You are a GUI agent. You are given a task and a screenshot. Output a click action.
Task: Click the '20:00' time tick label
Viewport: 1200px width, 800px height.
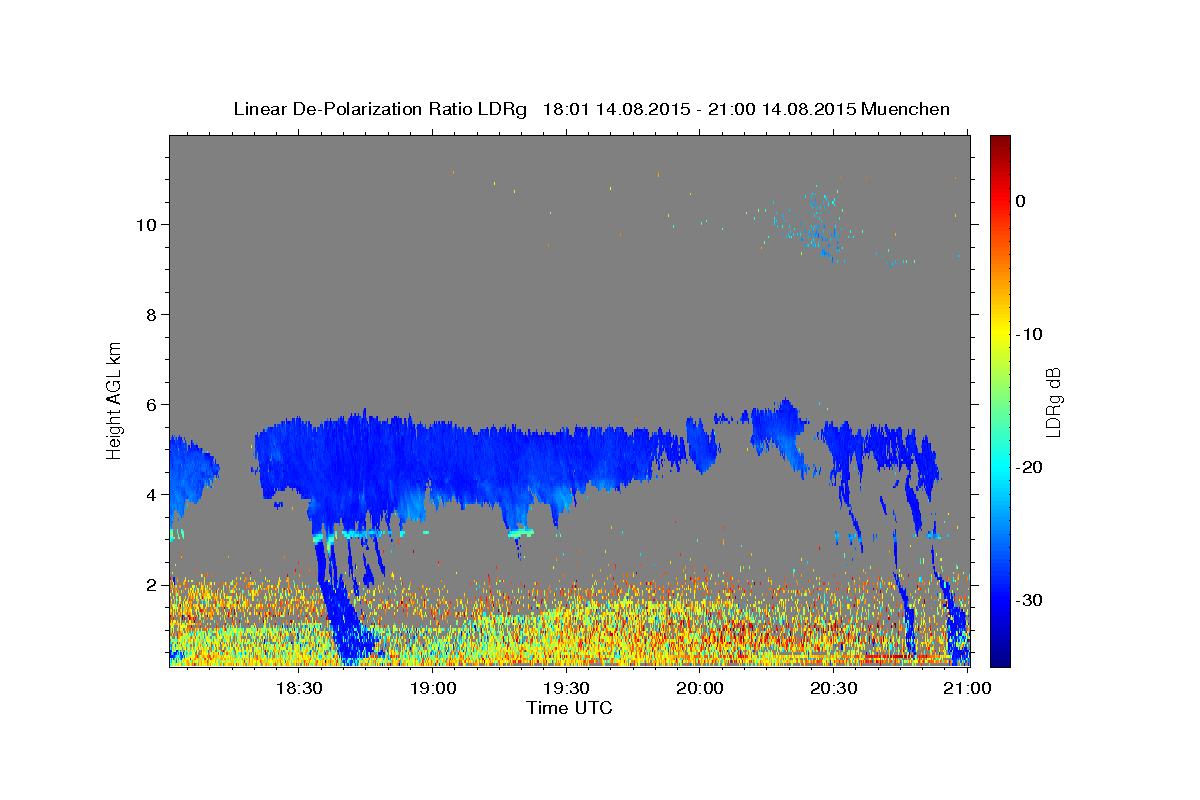click(699, 688)
